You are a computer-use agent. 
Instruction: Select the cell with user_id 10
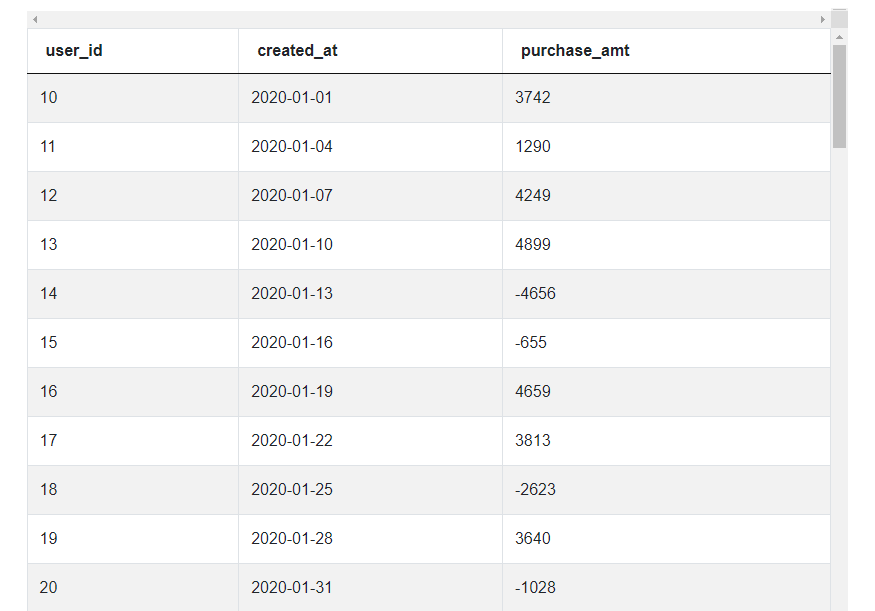click(49, 97)
